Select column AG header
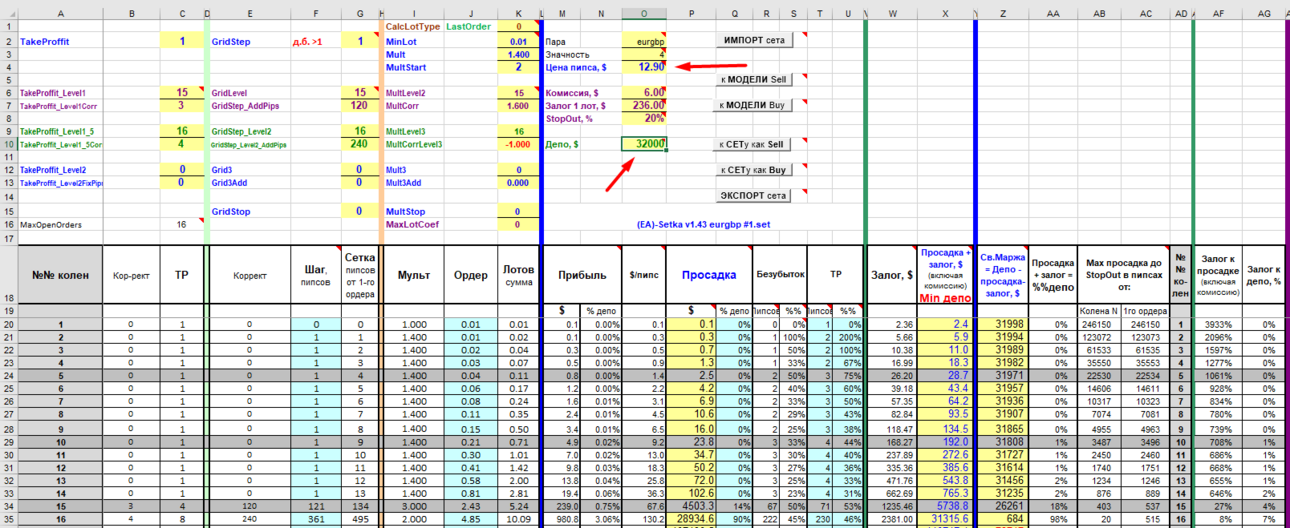The height and width of the screenshot is (528, 1290). coord(1265,13)
